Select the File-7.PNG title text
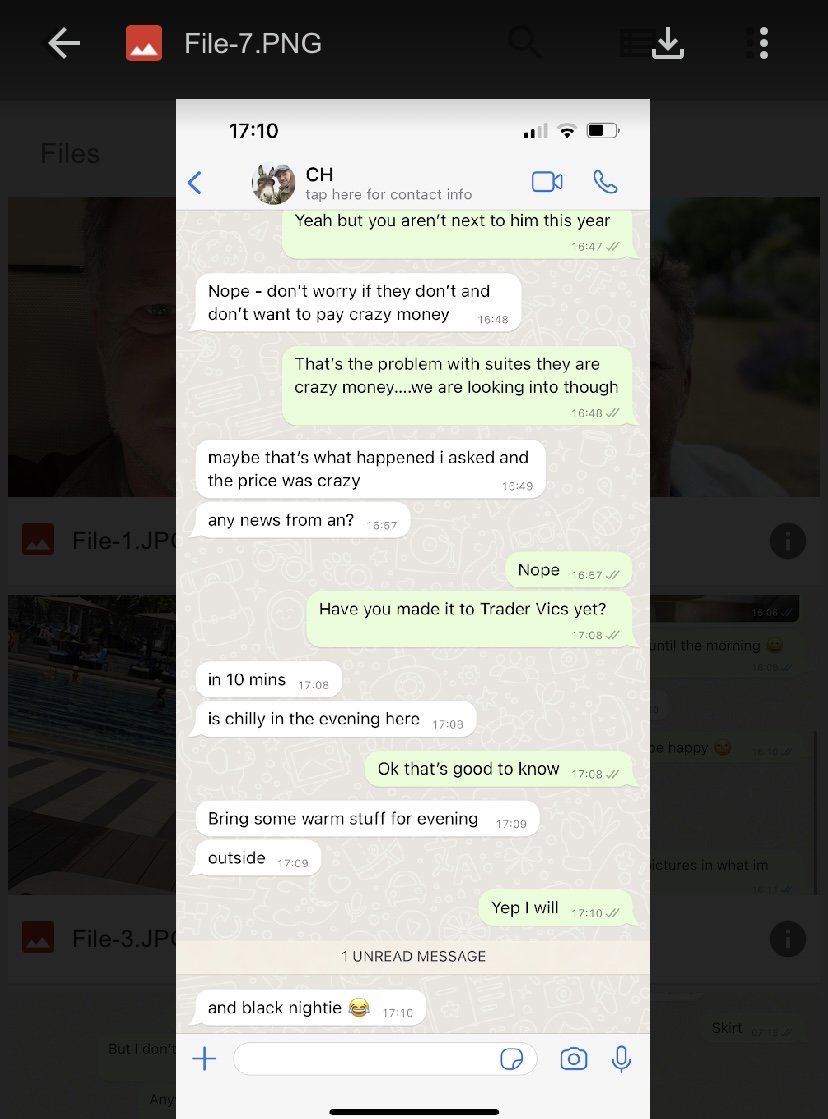 coord(253,44)
